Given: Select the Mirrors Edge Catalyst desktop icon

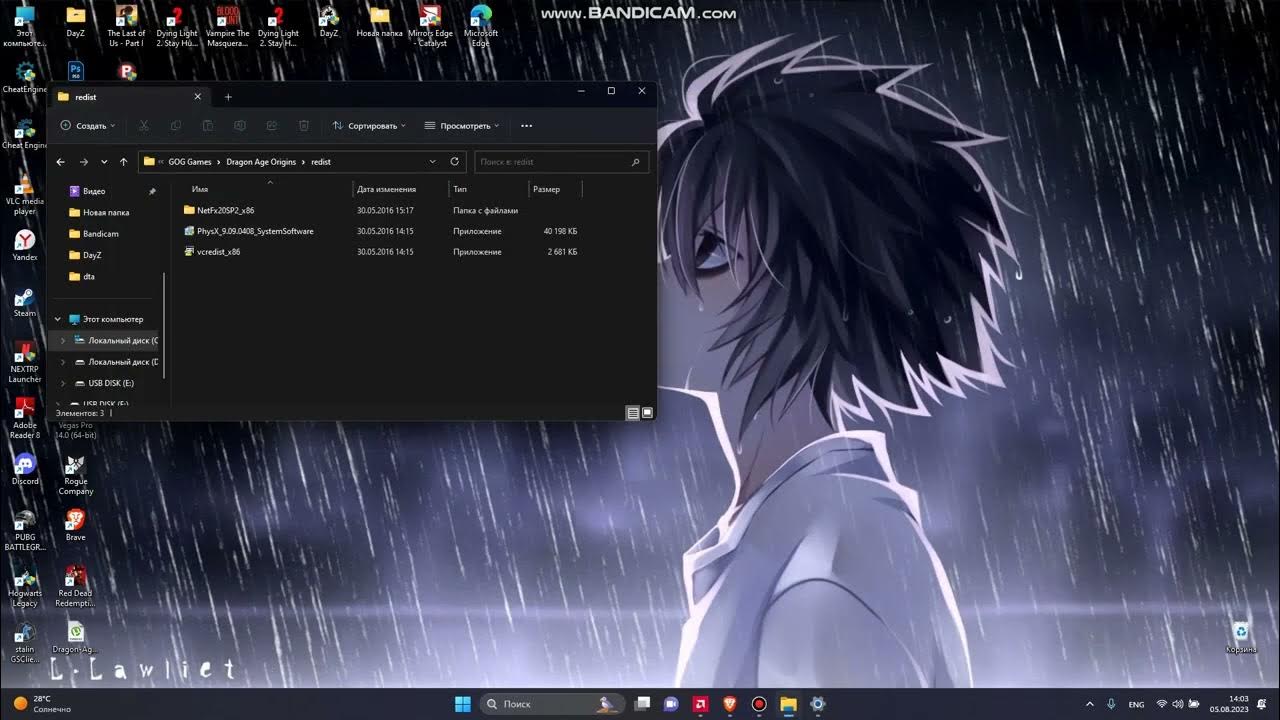Looking at the screenshot, I should point(430,26).
